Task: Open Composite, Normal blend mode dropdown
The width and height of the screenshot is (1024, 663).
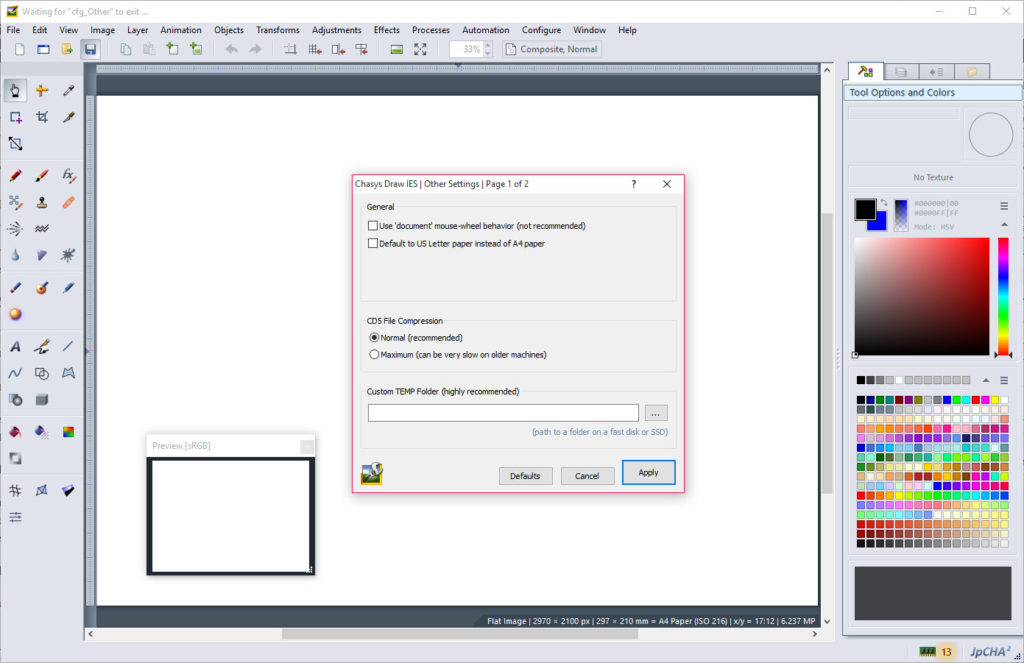Action: (552, 49)
